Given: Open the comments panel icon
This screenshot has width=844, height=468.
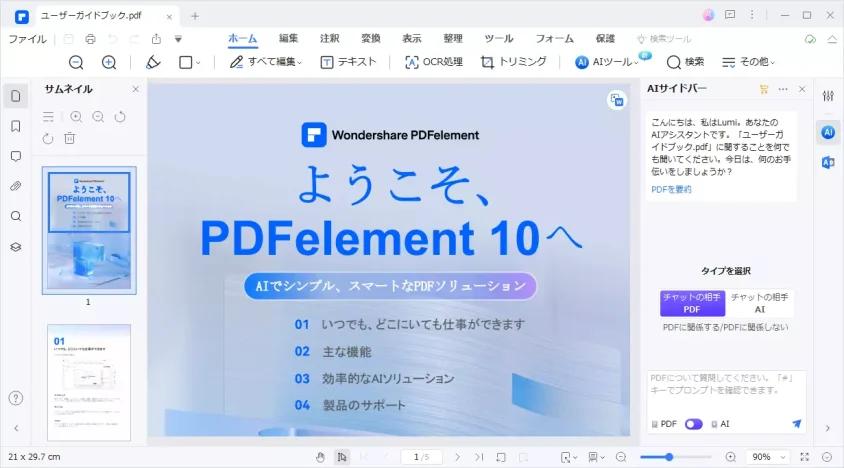Looking at the screenshot, I should [x=16, y=156].
